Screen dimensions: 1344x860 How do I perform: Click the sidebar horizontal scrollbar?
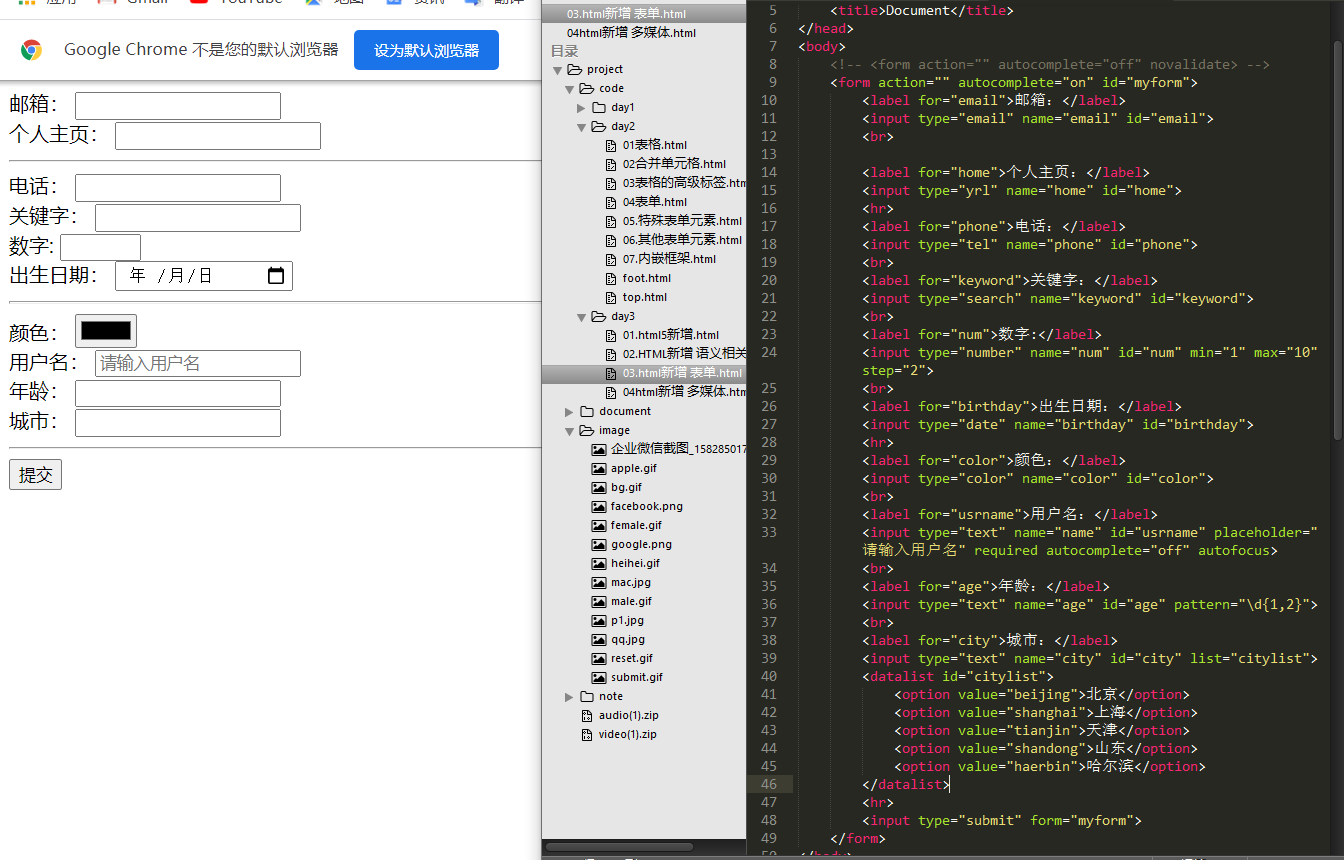click(x=620, y=847)
